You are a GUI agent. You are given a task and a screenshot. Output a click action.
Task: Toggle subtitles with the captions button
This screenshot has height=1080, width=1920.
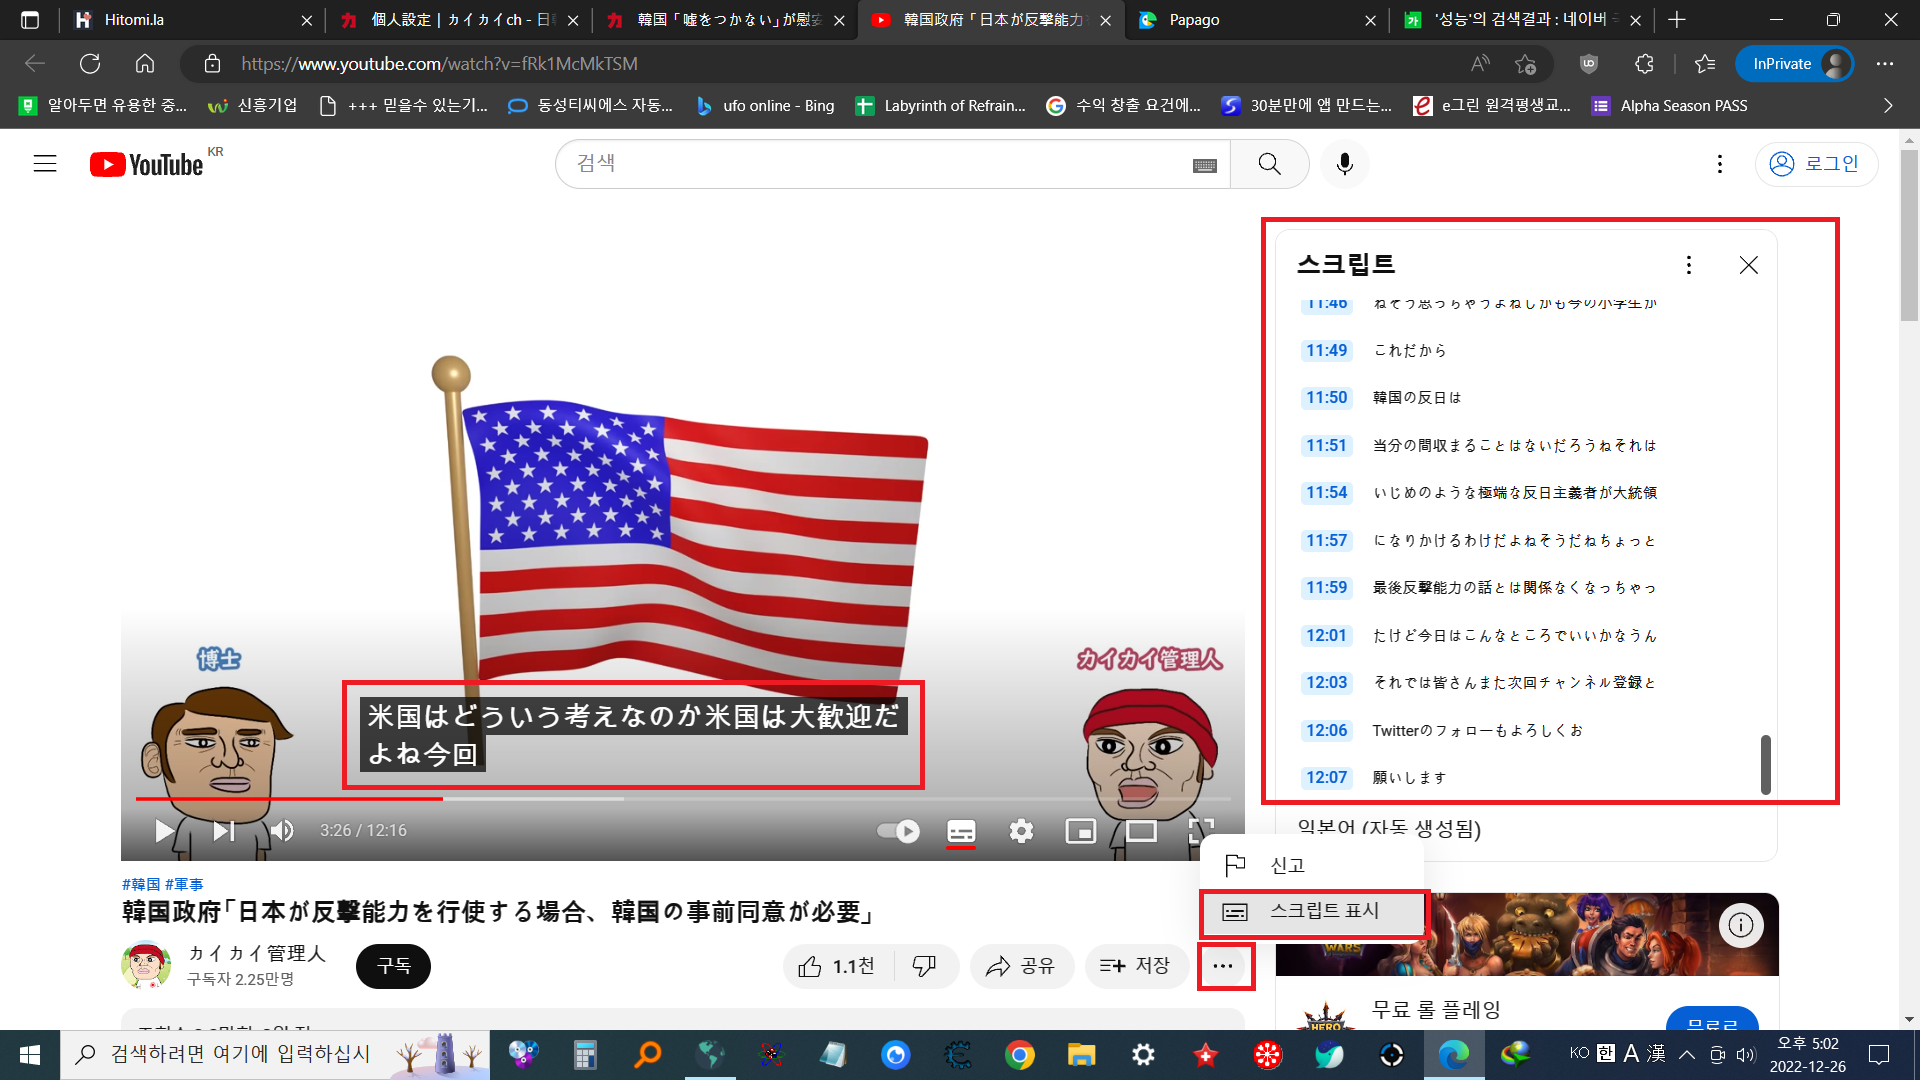coord(961,831)
